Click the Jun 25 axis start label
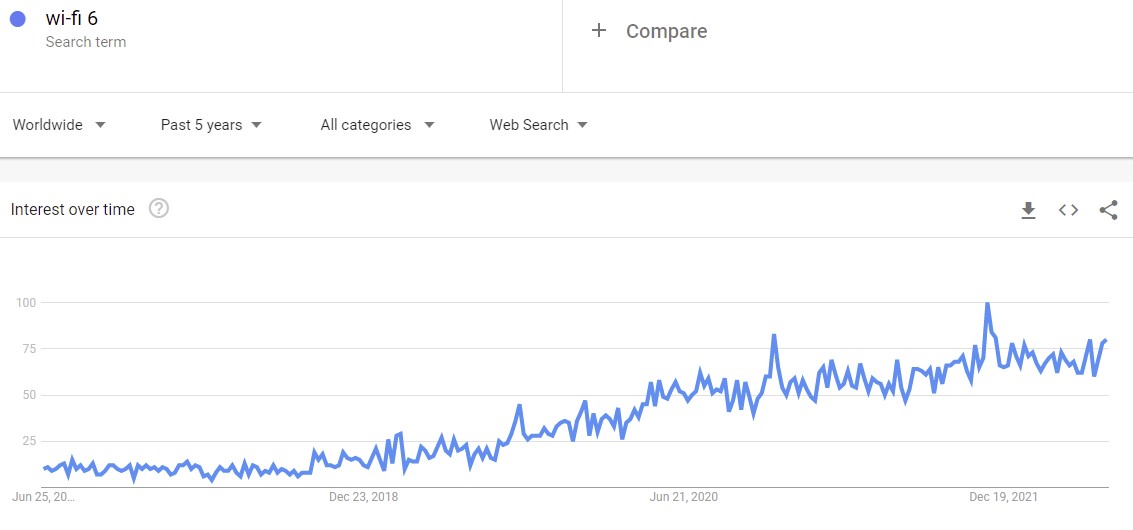 pos(43,496)
